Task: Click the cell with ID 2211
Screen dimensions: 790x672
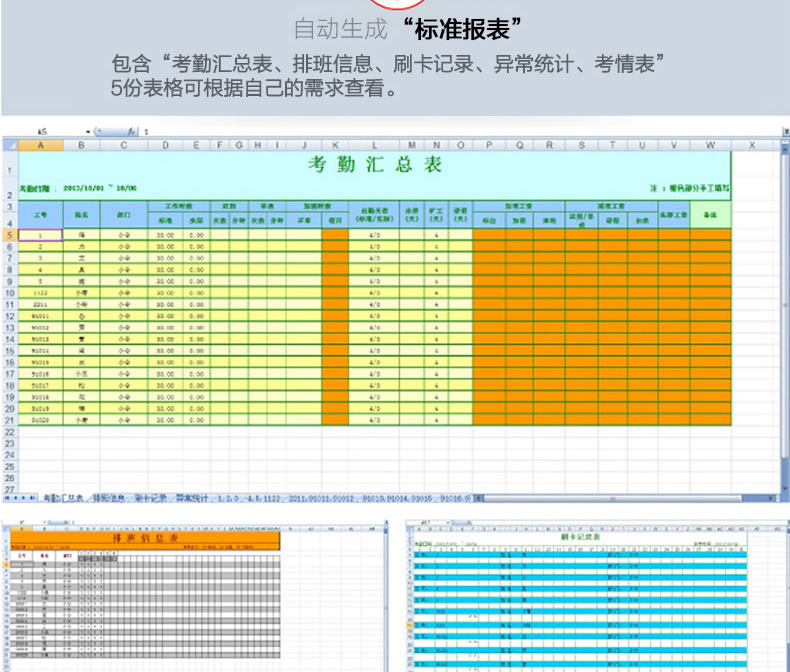Action: [41, 305]
